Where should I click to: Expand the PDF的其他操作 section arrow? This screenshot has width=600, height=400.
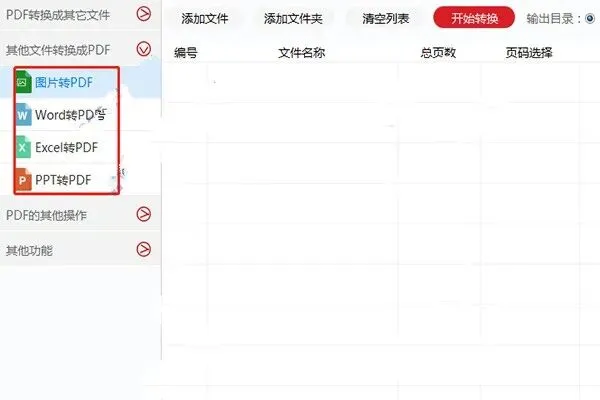point(144,214)
